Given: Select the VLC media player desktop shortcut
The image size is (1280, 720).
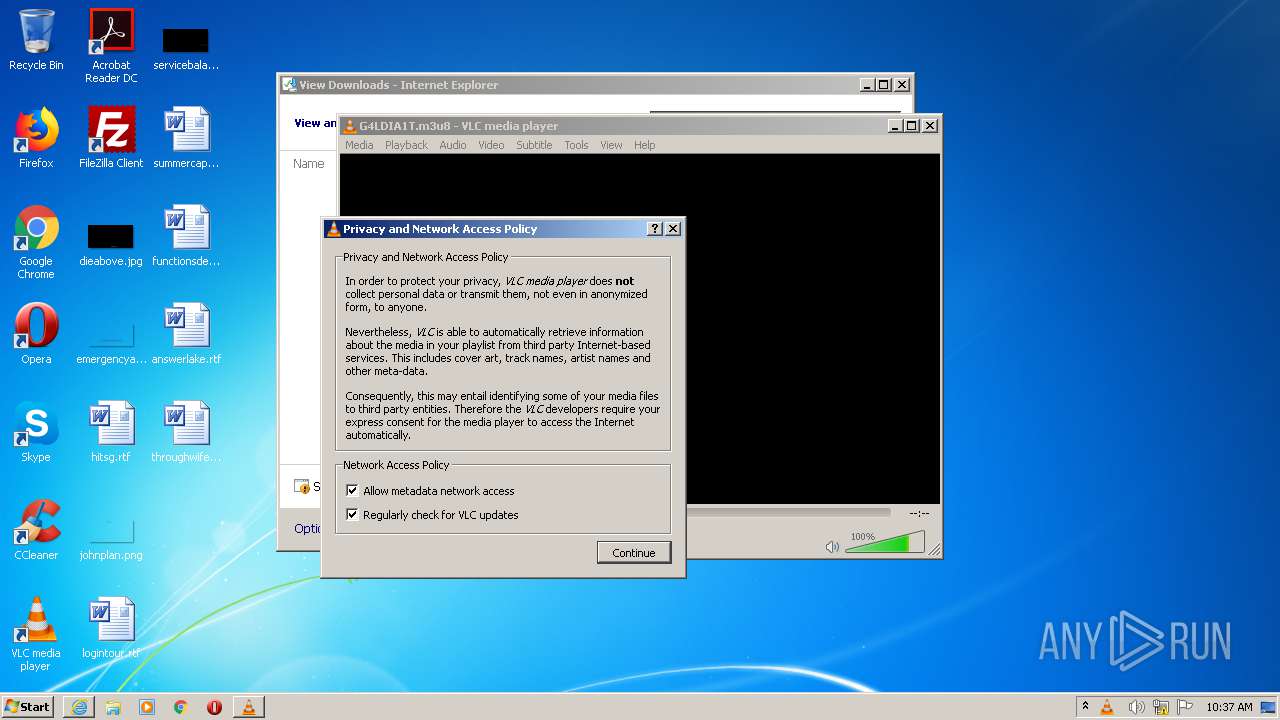Looking at the screenshot, I should (x=36, y=634).
